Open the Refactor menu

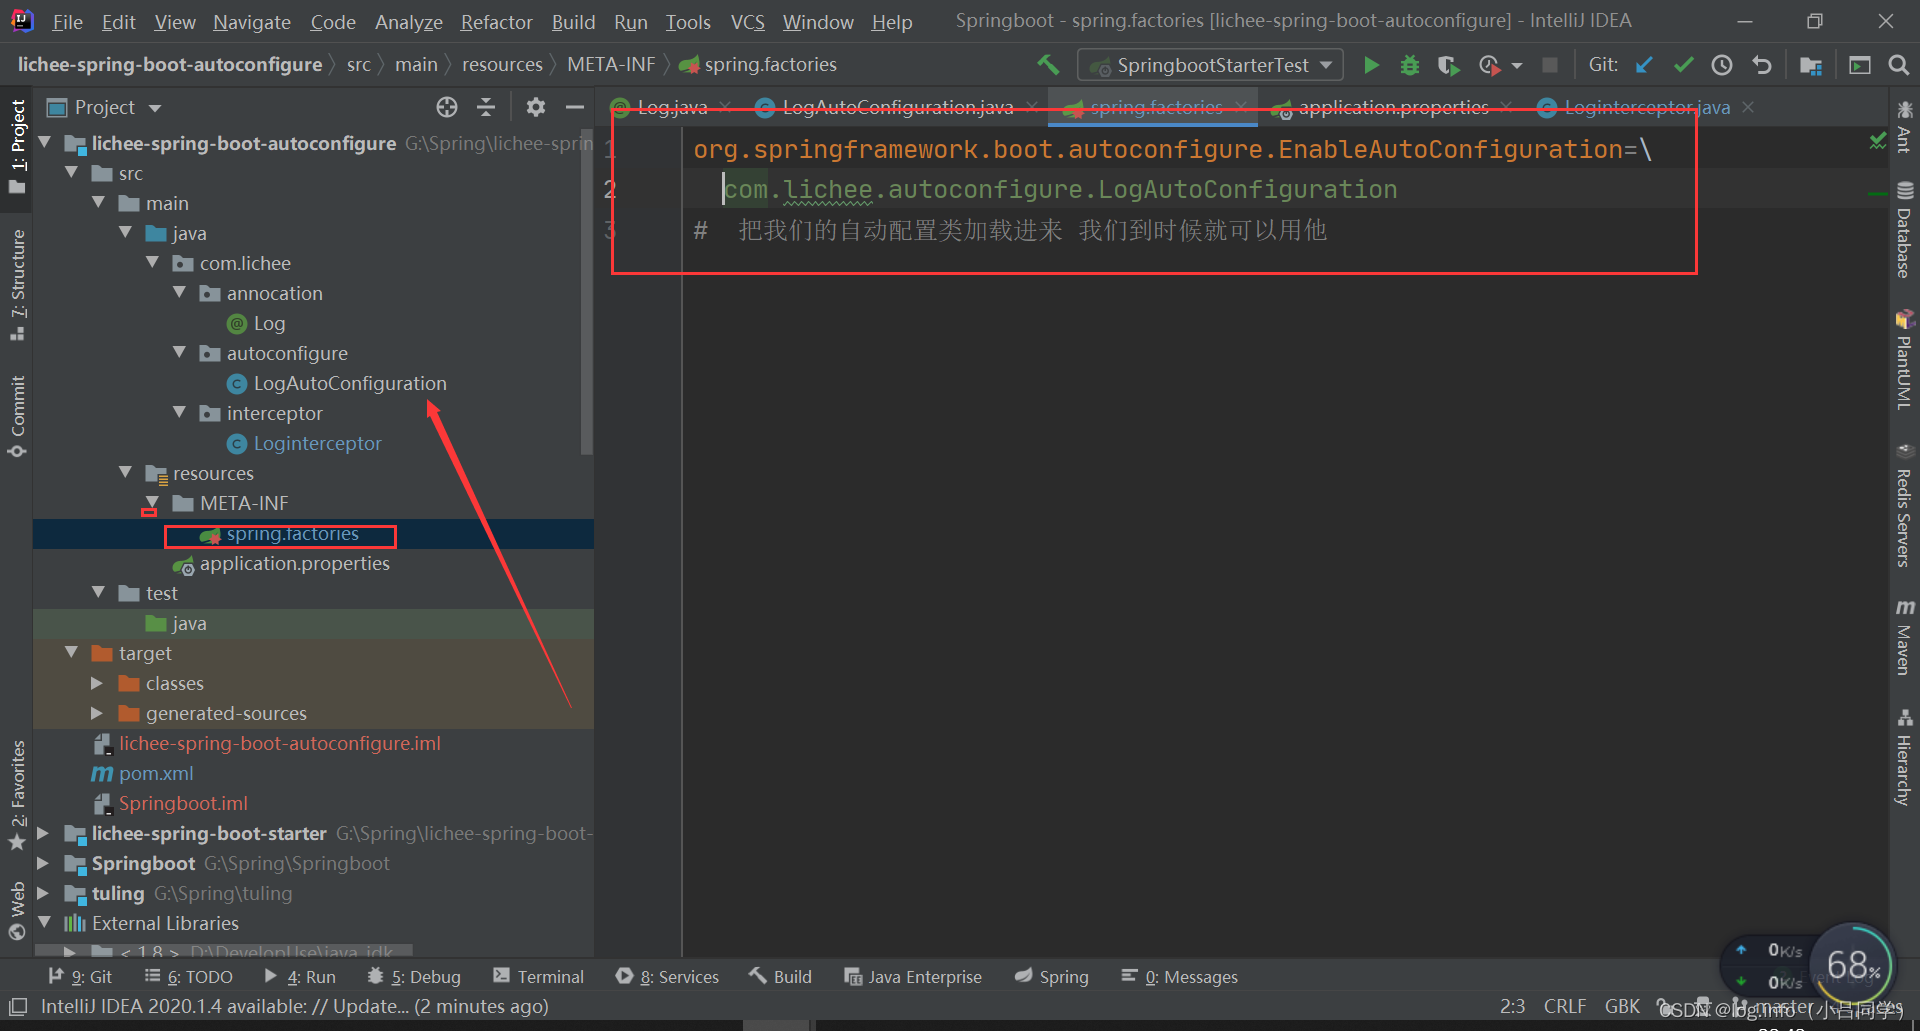[496, 21]
